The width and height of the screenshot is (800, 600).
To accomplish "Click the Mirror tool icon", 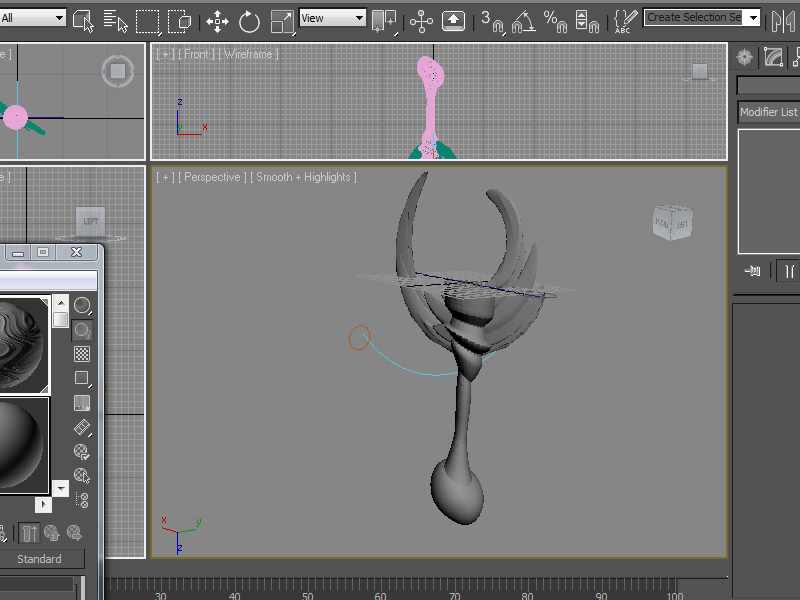I will click(784, 21).
